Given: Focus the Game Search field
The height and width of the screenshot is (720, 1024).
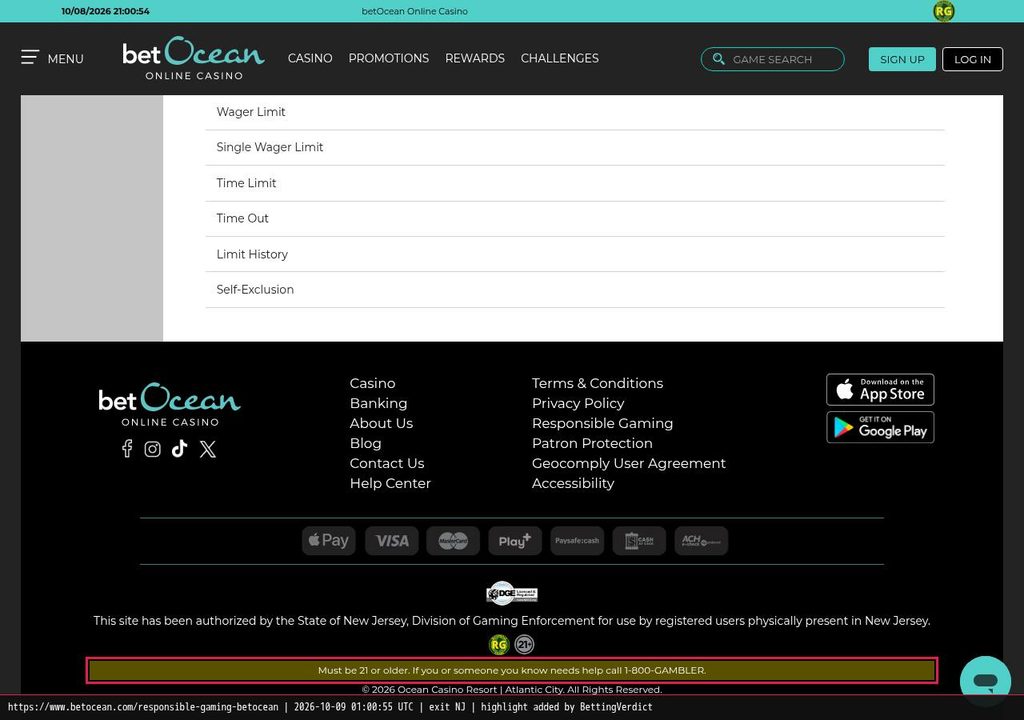Looking at the screenshot, I should 773,59.
